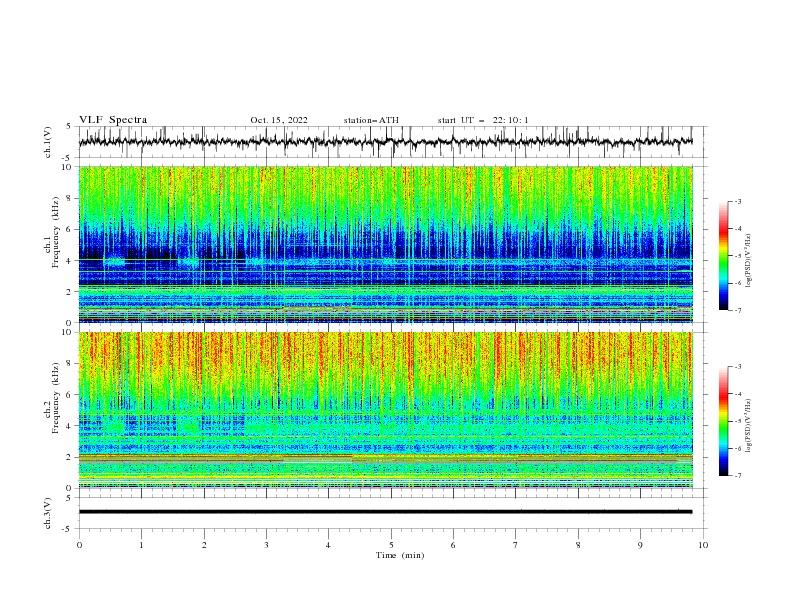Click the 2 kHz tick of the ch.1 spectrogram
This screenshot has width=792, height=612.
pyautogui.click(x=70, y=291)
